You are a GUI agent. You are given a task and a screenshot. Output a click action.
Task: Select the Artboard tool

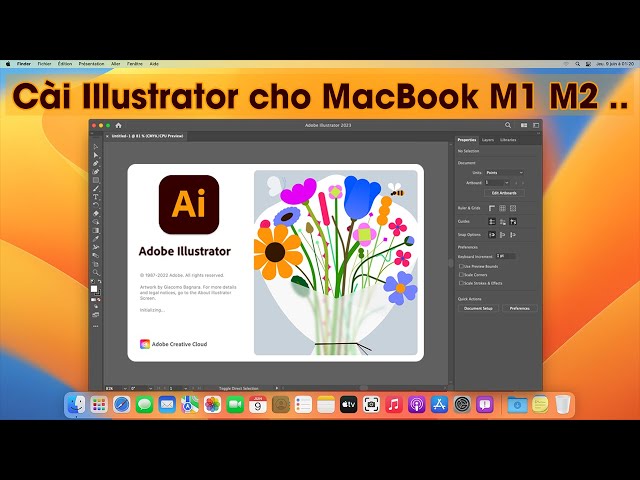96,264
